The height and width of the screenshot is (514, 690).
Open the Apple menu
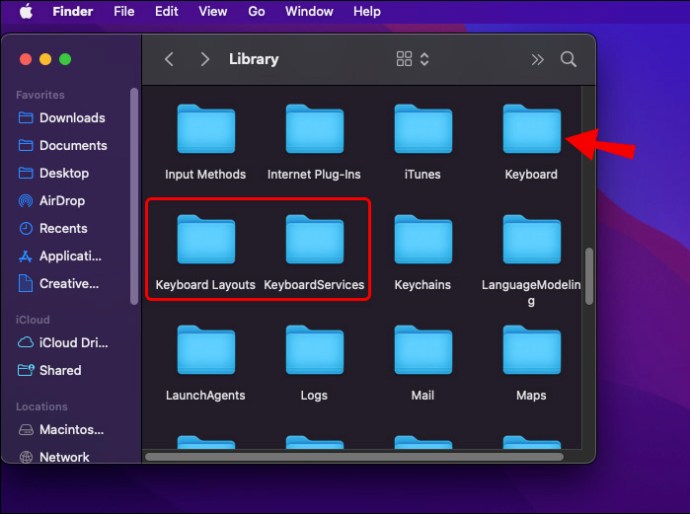pos(26,11)
